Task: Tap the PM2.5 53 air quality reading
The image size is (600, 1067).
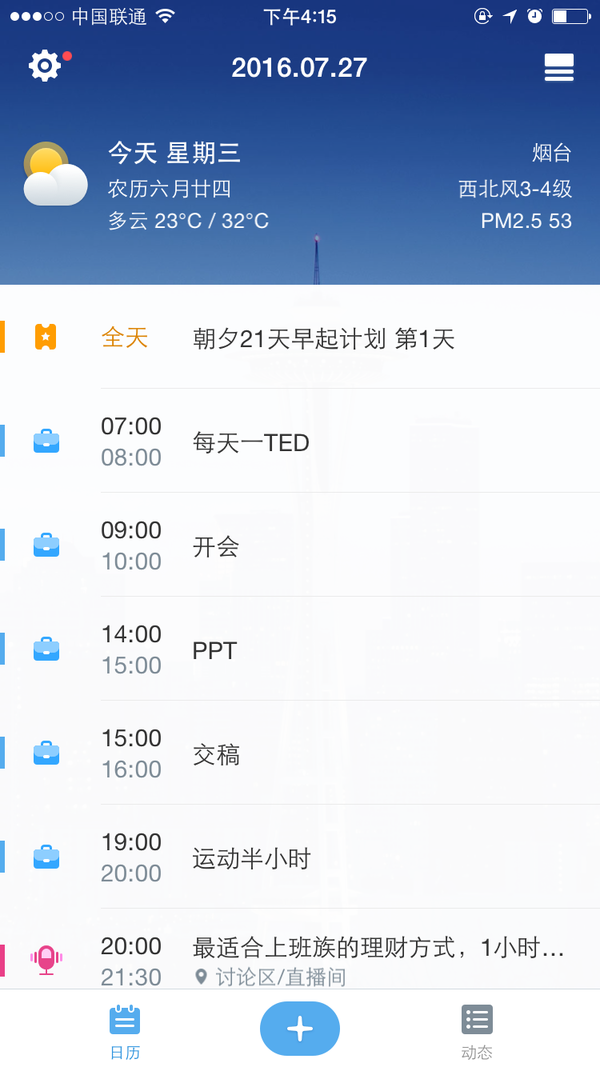Action: click(527, 221)
